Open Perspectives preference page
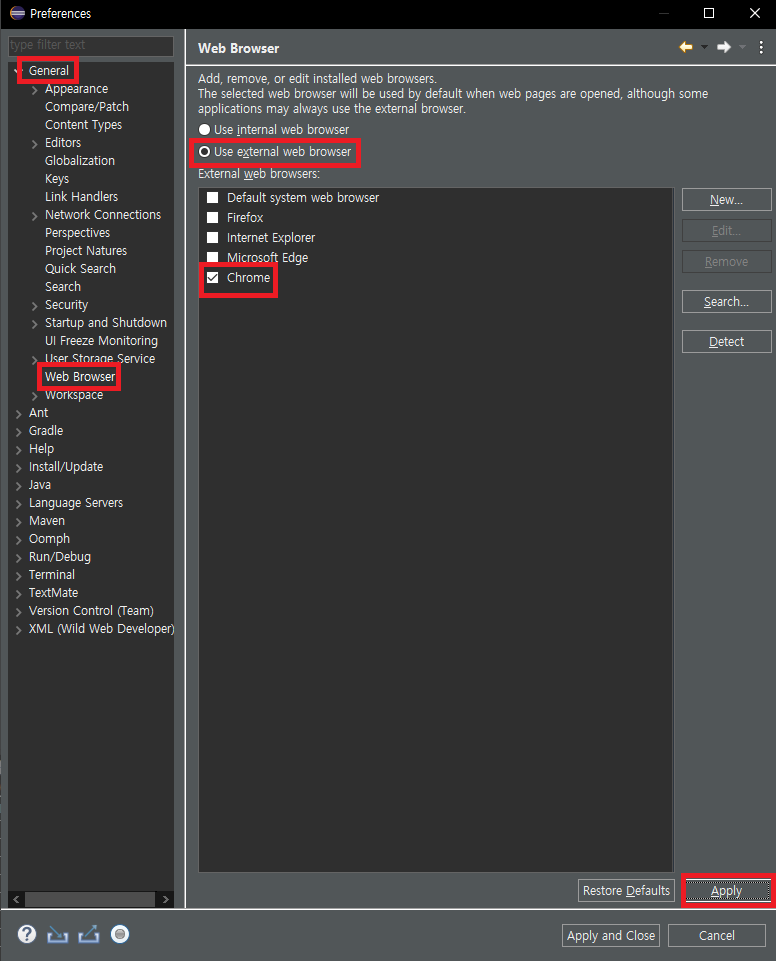The height and width of the screenshot is (961, 776). pyautogui.click(x=77, y=233)
